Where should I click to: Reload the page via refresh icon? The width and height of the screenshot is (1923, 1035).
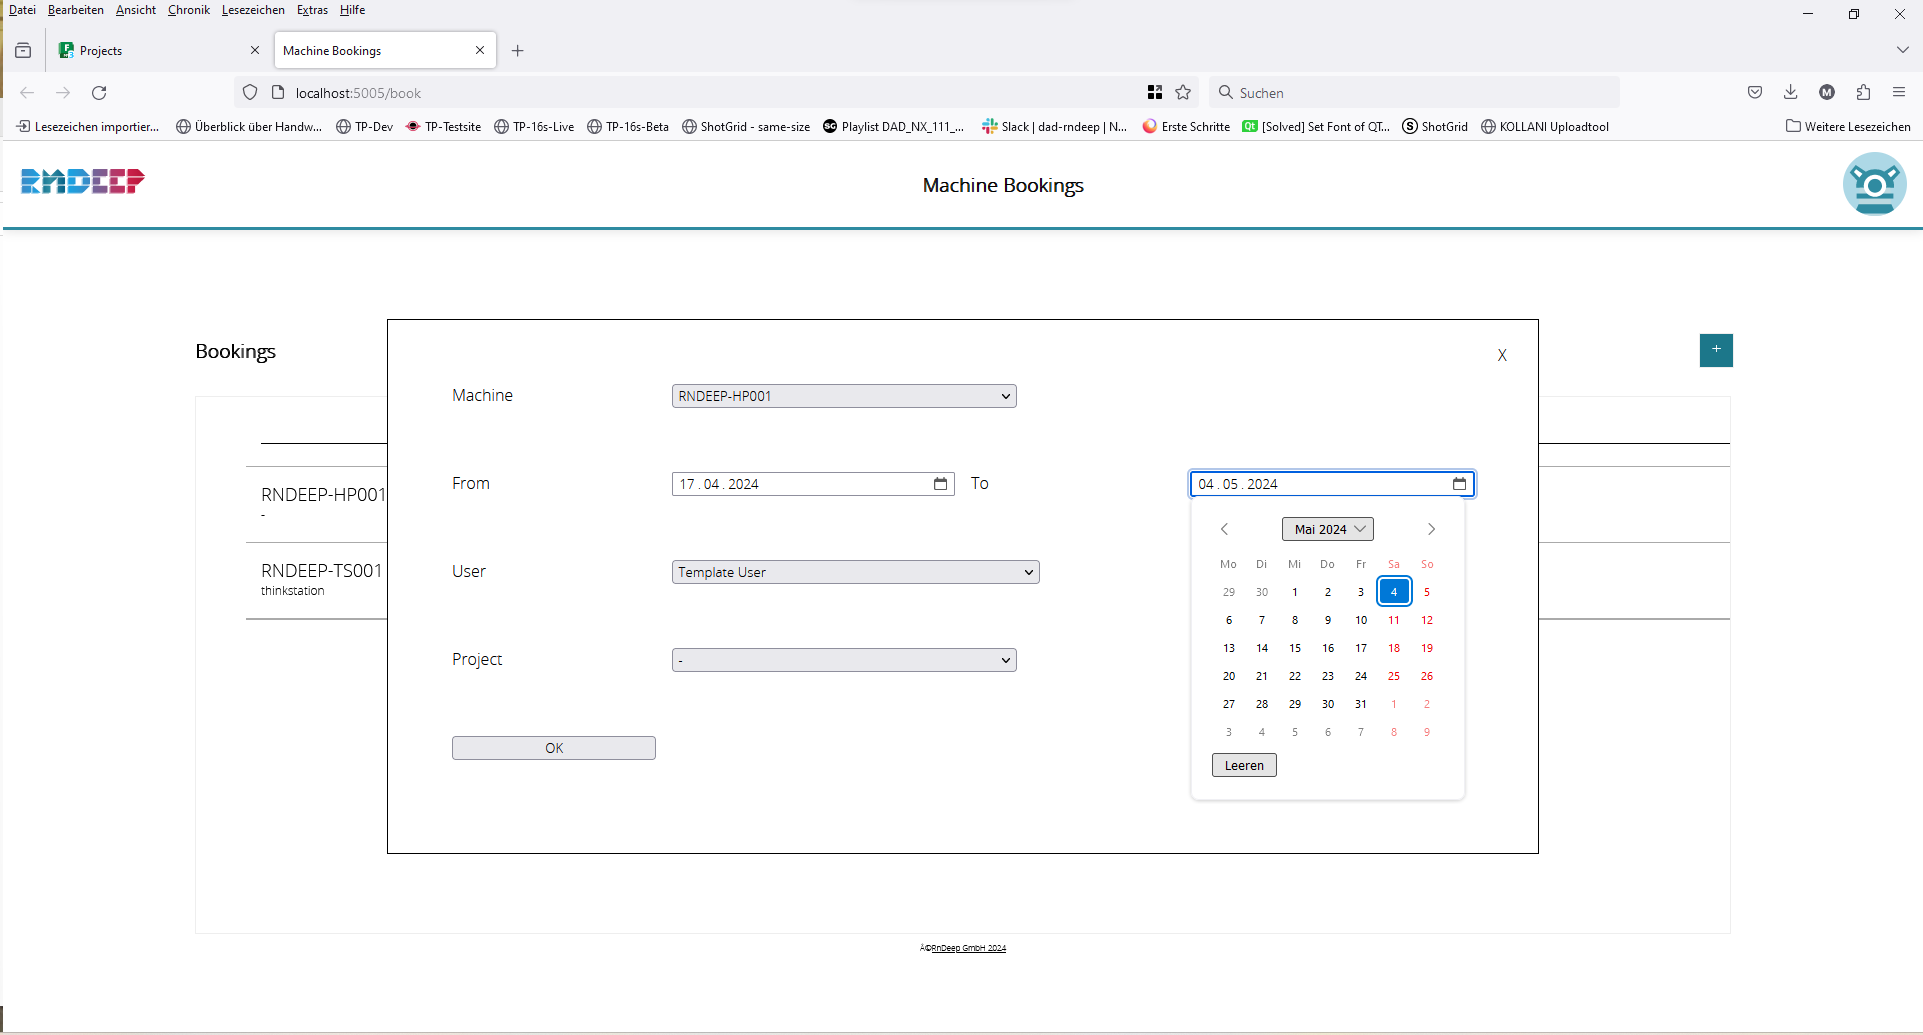(x=99, y=93)
